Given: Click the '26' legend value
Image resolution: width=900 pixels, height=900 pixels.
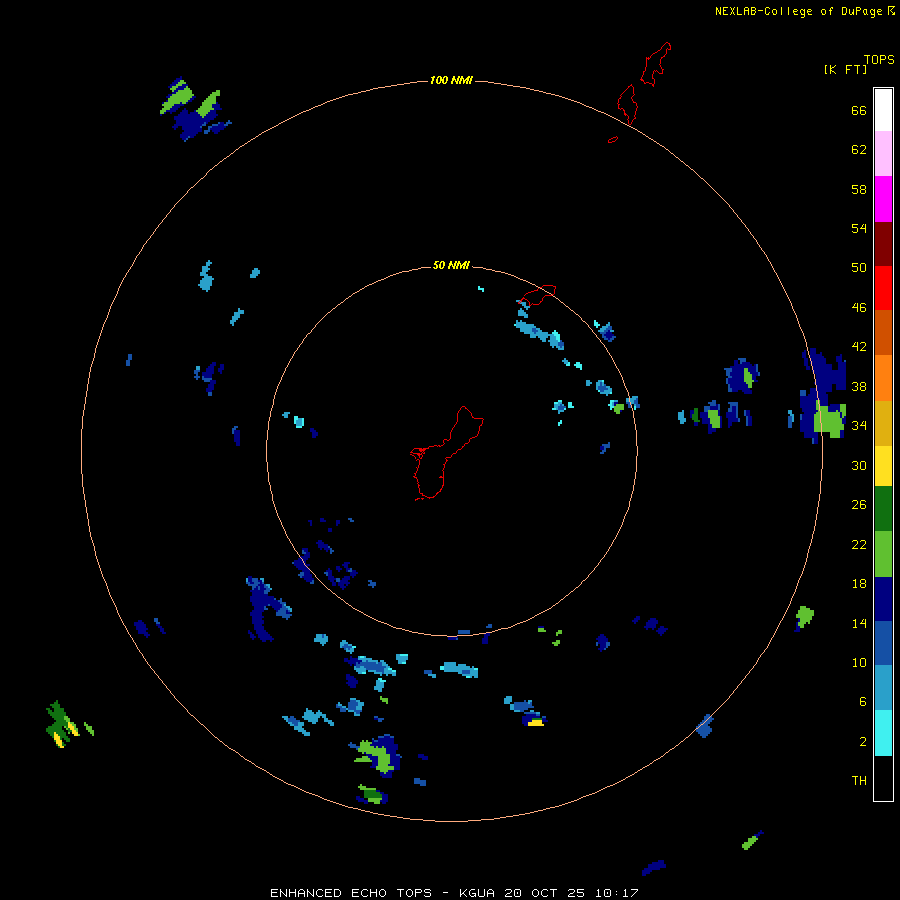Looking at the screenshot, I should click(859, 505).
